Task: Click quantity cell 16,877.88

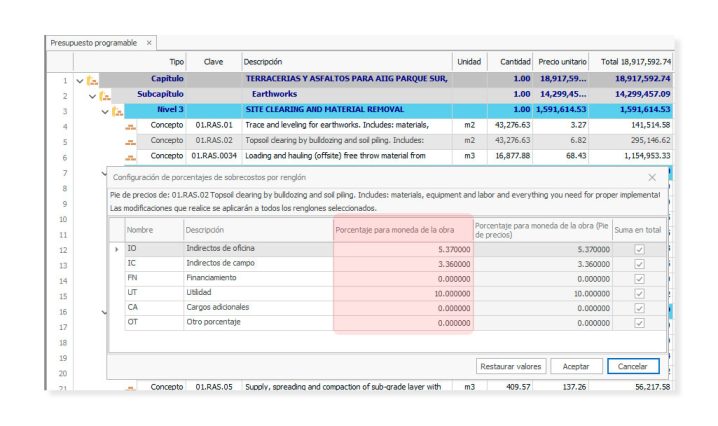Action: (x=510, y=156)
